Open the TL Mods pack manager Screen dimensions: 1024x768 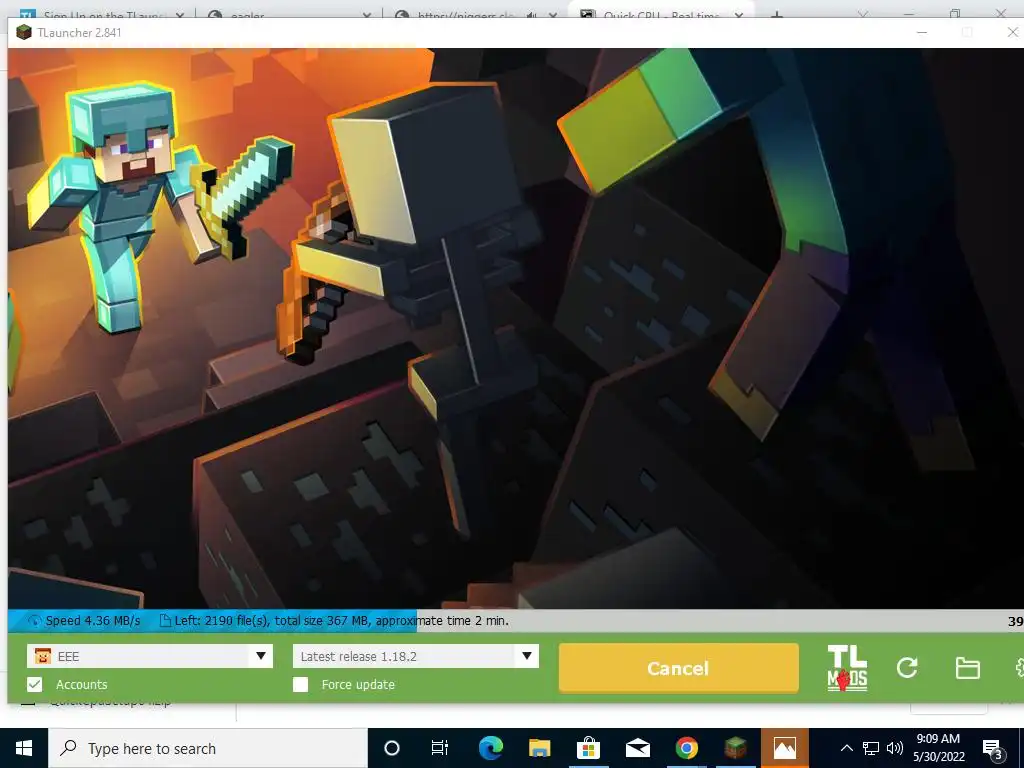pyautogui.click(x=847, y=667)
